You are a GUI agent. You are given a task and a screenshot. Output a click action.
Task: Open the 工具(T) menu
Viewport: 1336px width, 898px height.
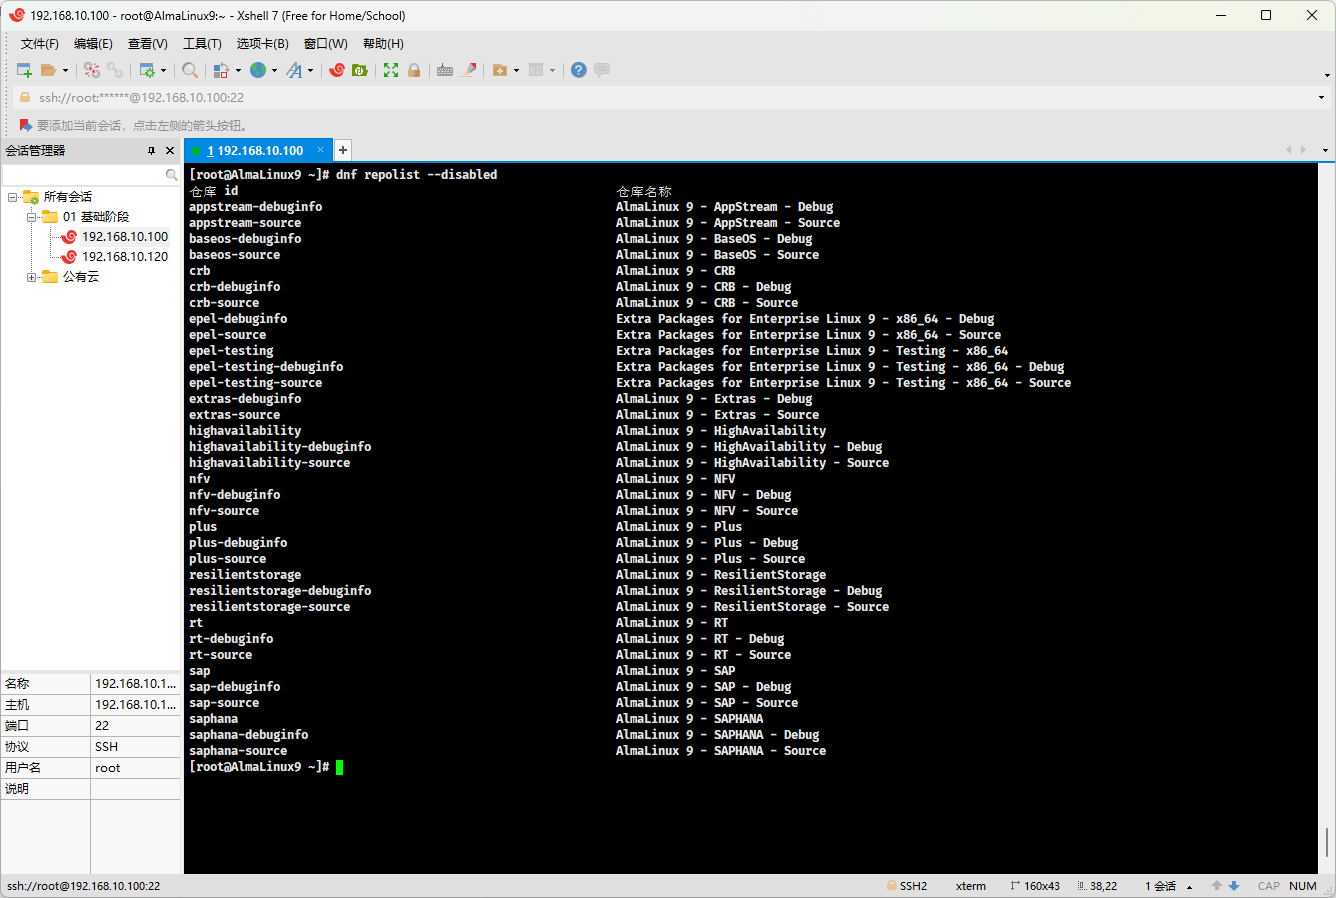[x=202, y=44]
